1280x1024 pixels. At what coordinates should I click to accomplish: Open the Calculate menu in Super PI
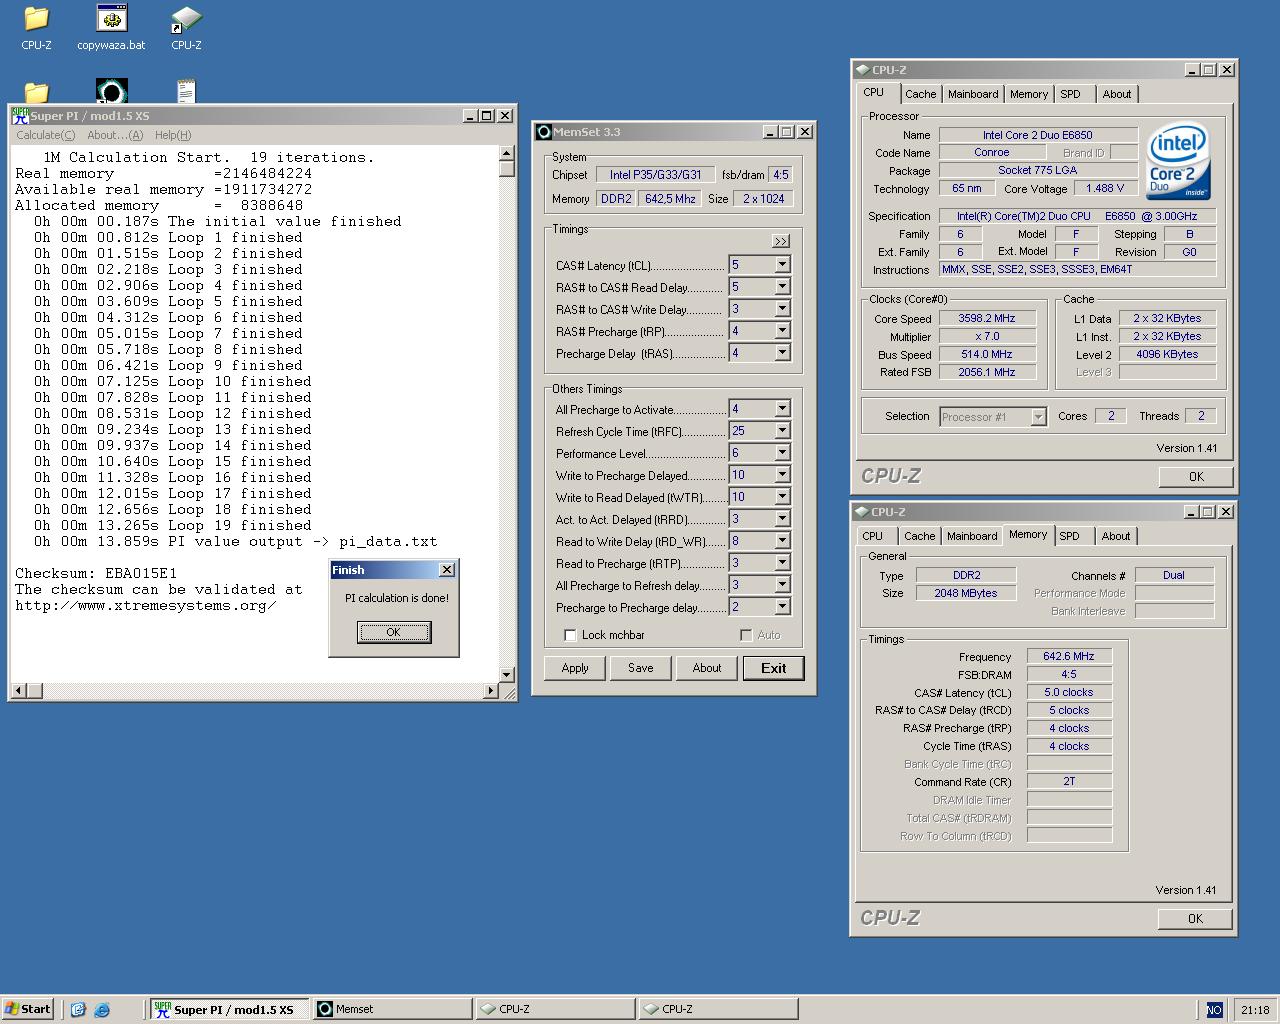click(x=45, y=135)
